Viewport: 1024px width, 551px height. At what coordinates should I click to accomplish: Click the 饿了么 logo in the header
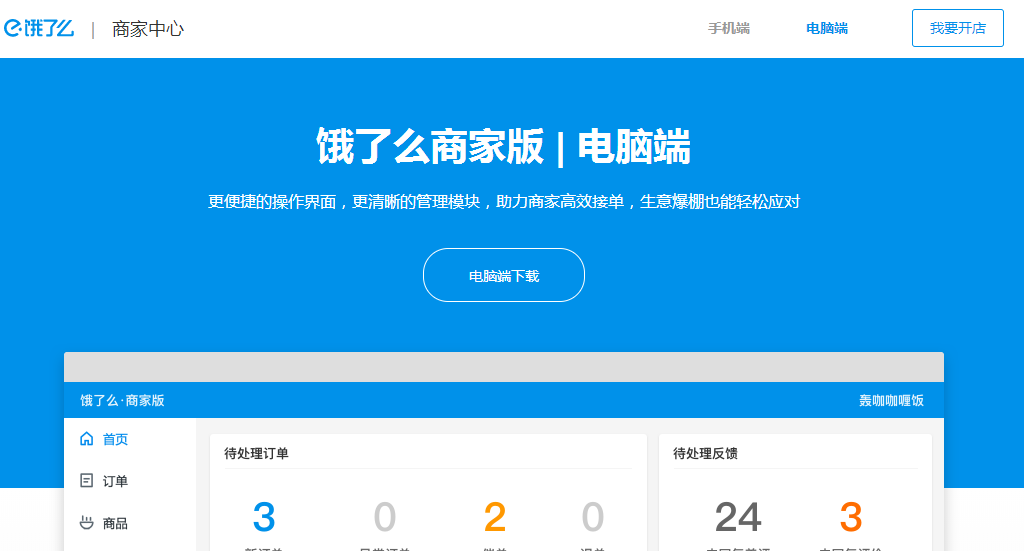pyautogui.click(x=39, y=28)
